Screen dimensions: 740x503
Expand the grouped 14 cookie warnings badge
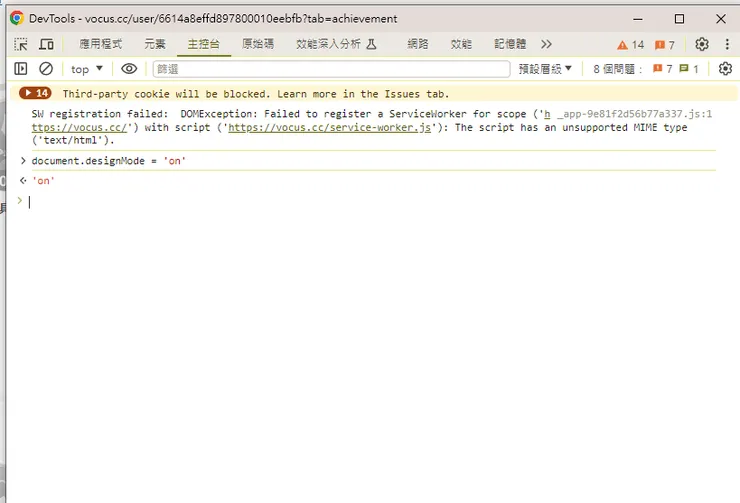pos(35,93)
